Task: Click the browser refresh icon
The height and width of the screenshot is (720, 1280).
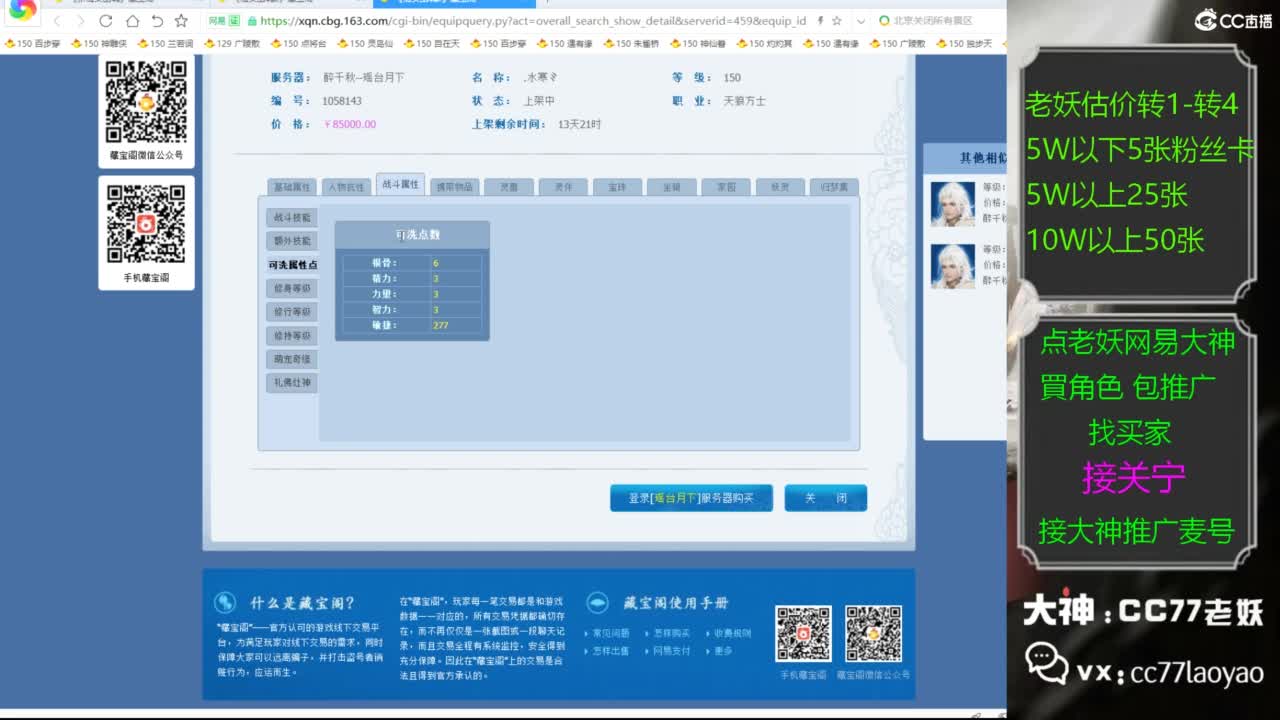Action: click(106, 21)
